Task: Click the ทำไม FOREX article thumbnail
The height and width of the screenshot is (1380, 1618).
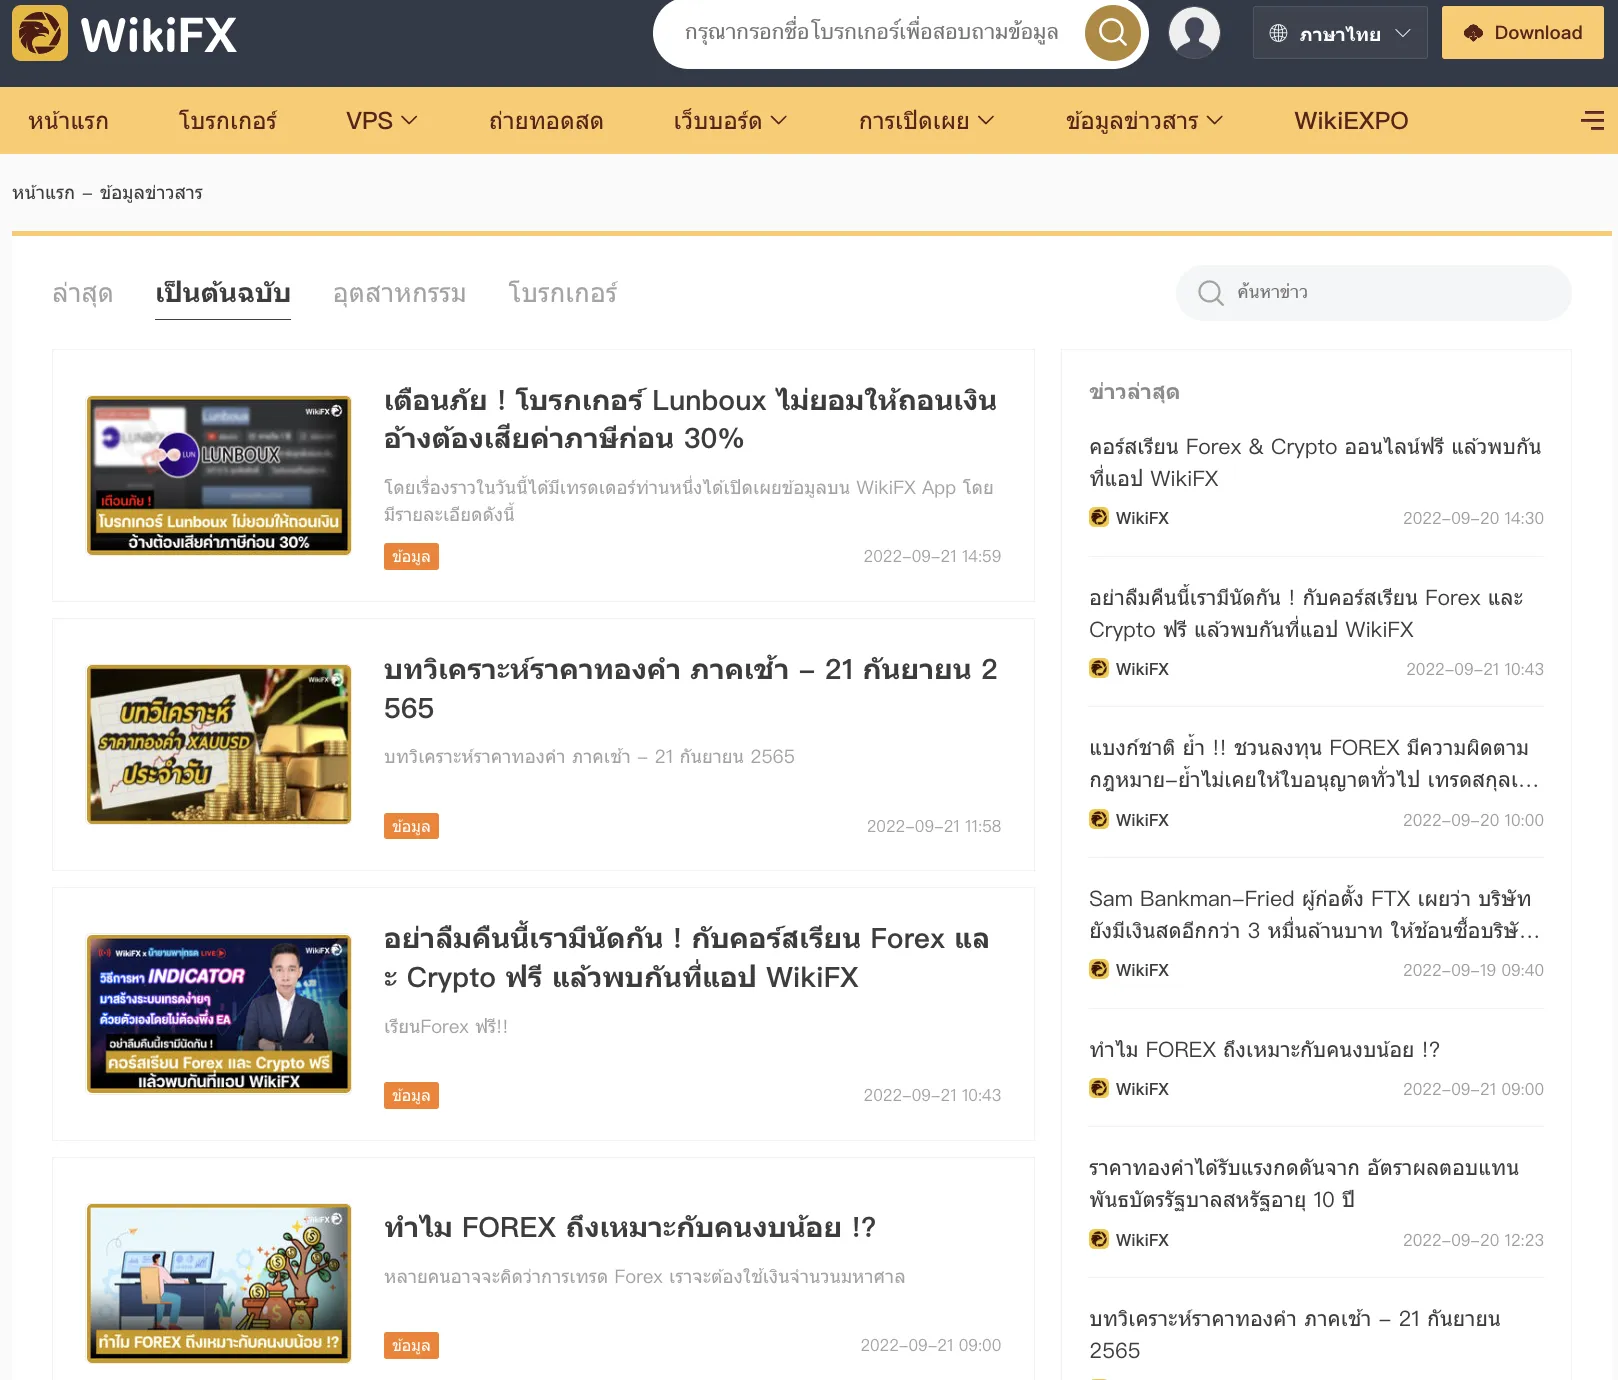Action: point(219,1283)
